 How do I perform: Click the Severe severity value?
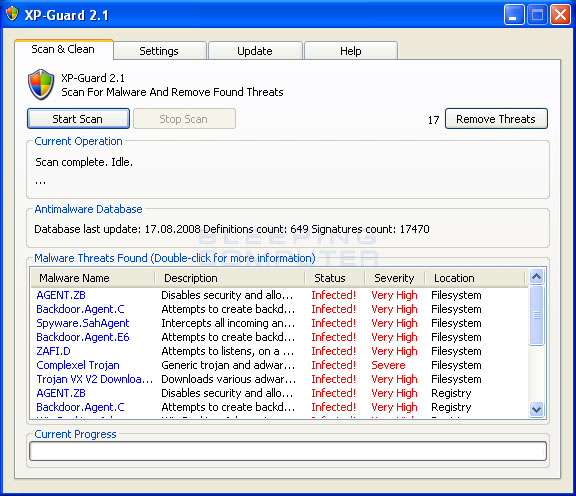click(388, 365)
